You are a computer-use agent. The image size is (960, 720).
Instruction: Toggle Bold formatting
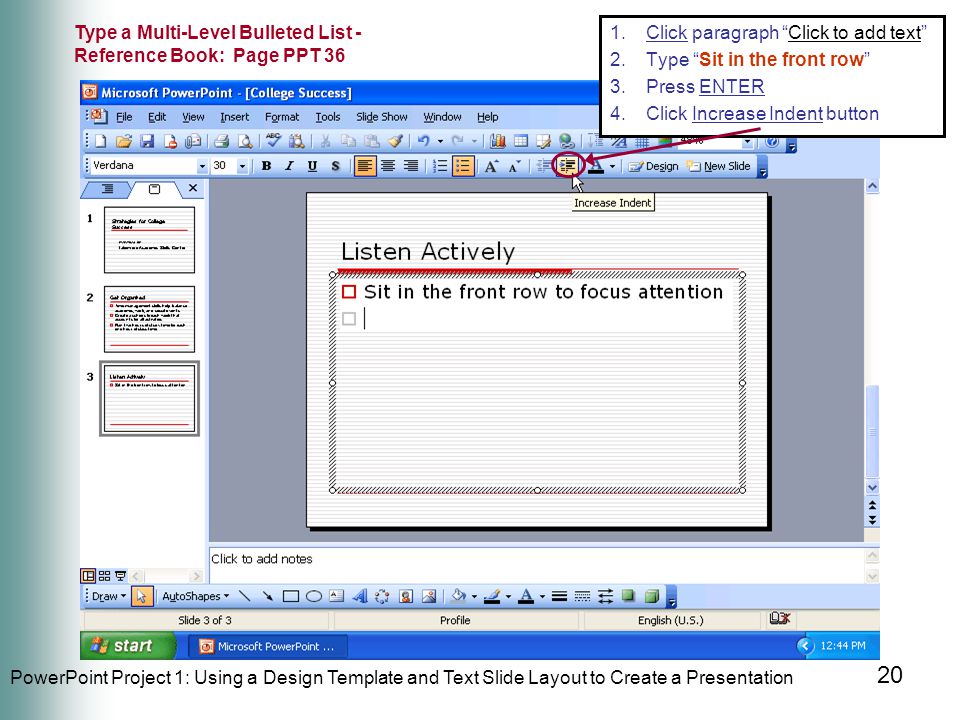tap(266, 166)
